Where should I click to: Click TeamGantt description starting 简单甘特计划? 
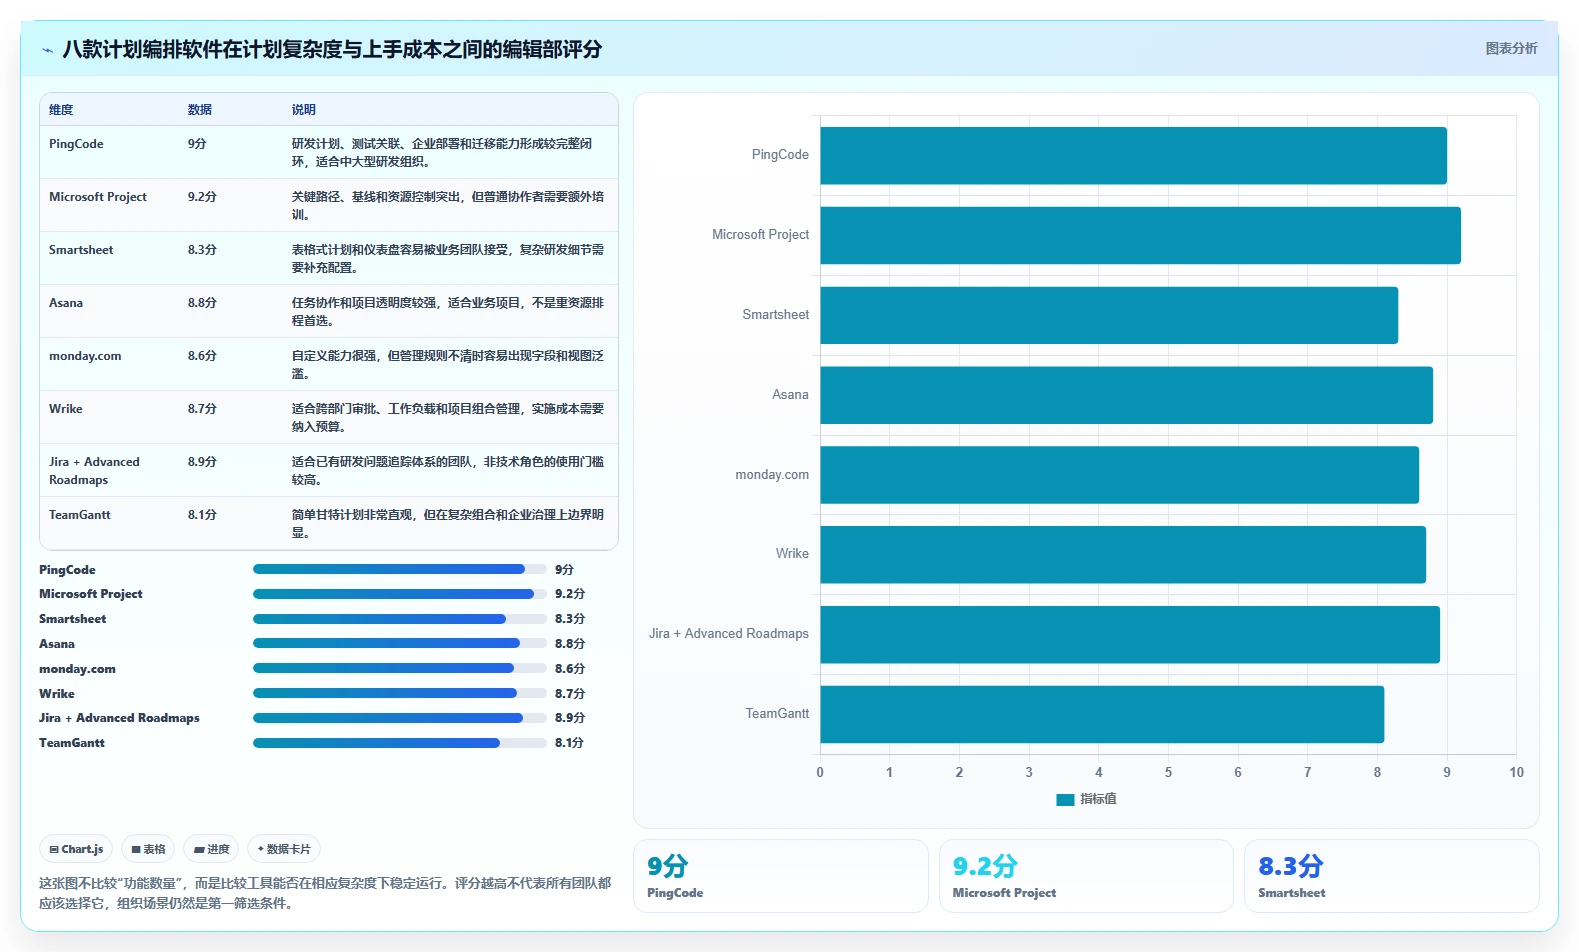448,524
